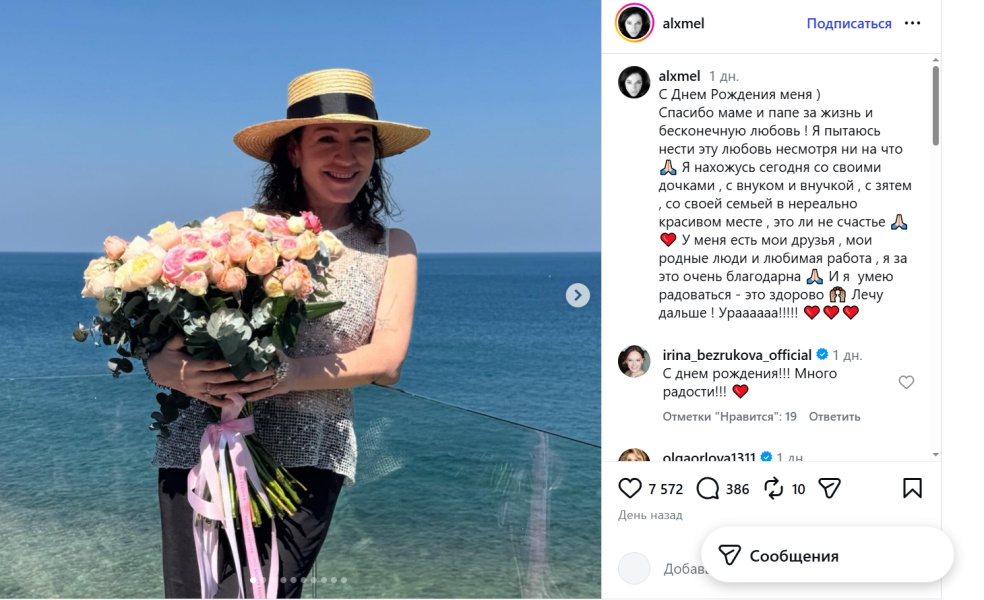Open comments via speech bubble icon

tap(708, 488)
